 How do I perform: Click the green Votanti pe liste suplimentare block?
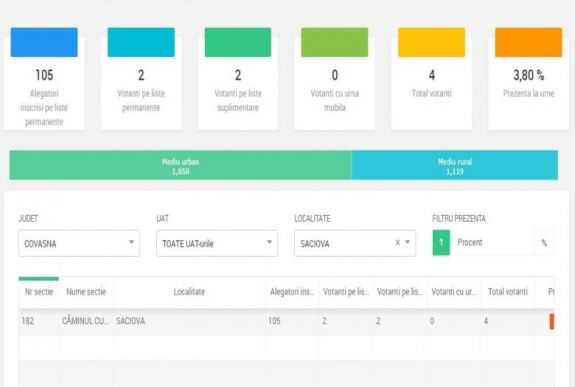tap(238, 42)
